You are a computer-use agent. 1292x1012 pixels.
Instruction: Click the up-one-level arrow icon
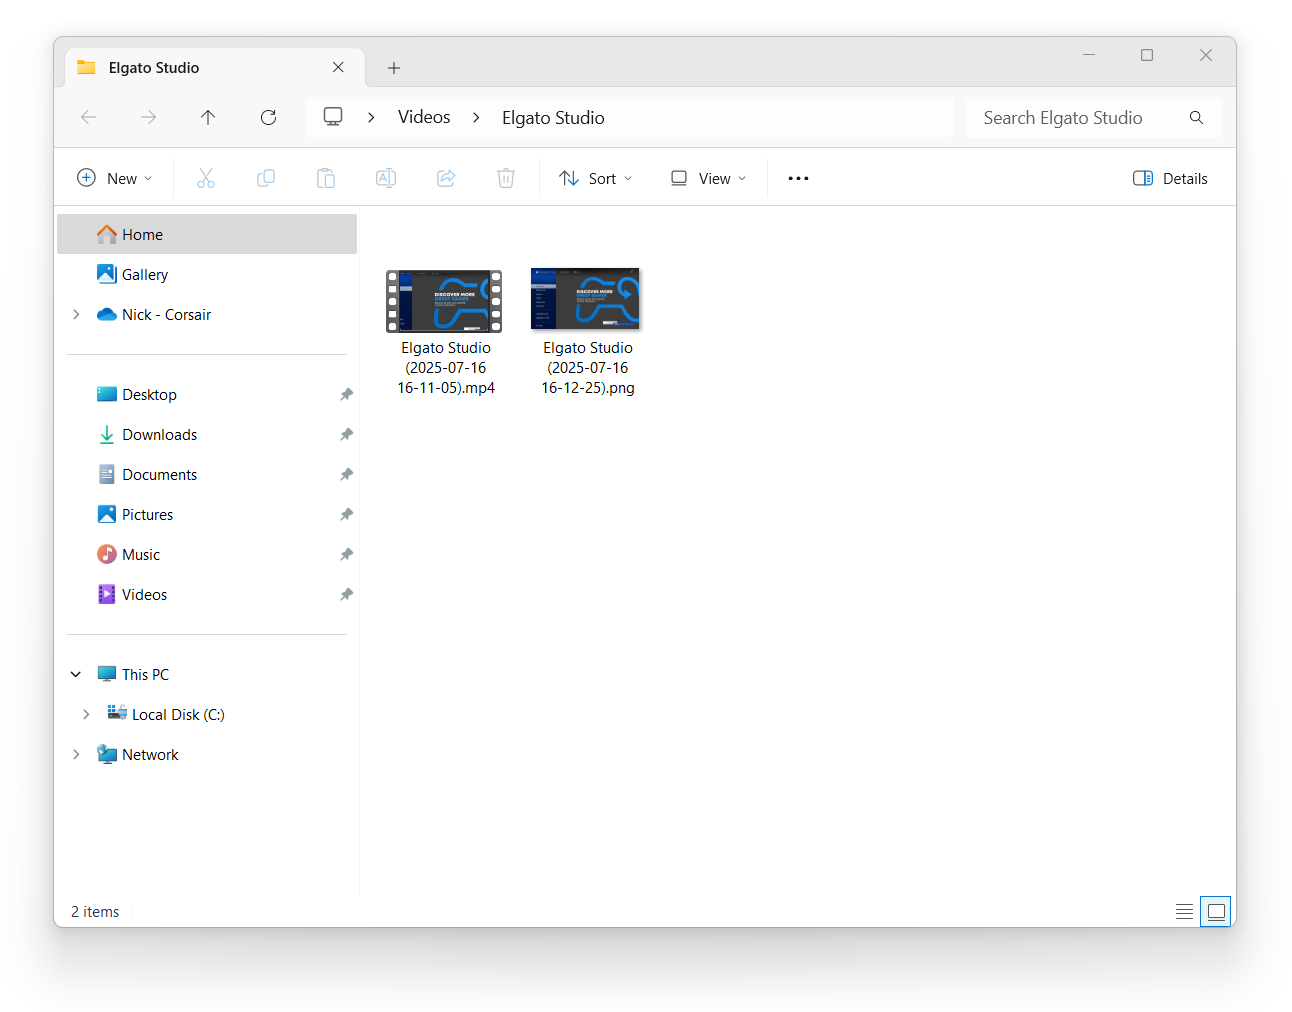point(208,117)
